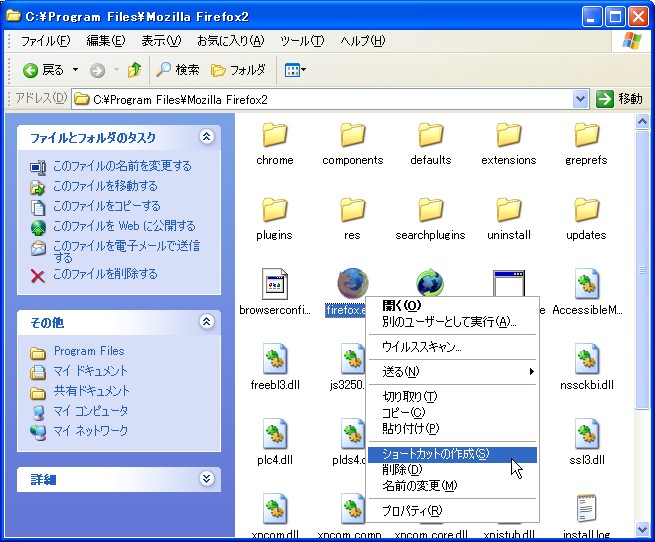The height and width of the screenshot is (542, 655).
Task: Choose 貼り付け(P) in the context menu
Action: point(452,428)
